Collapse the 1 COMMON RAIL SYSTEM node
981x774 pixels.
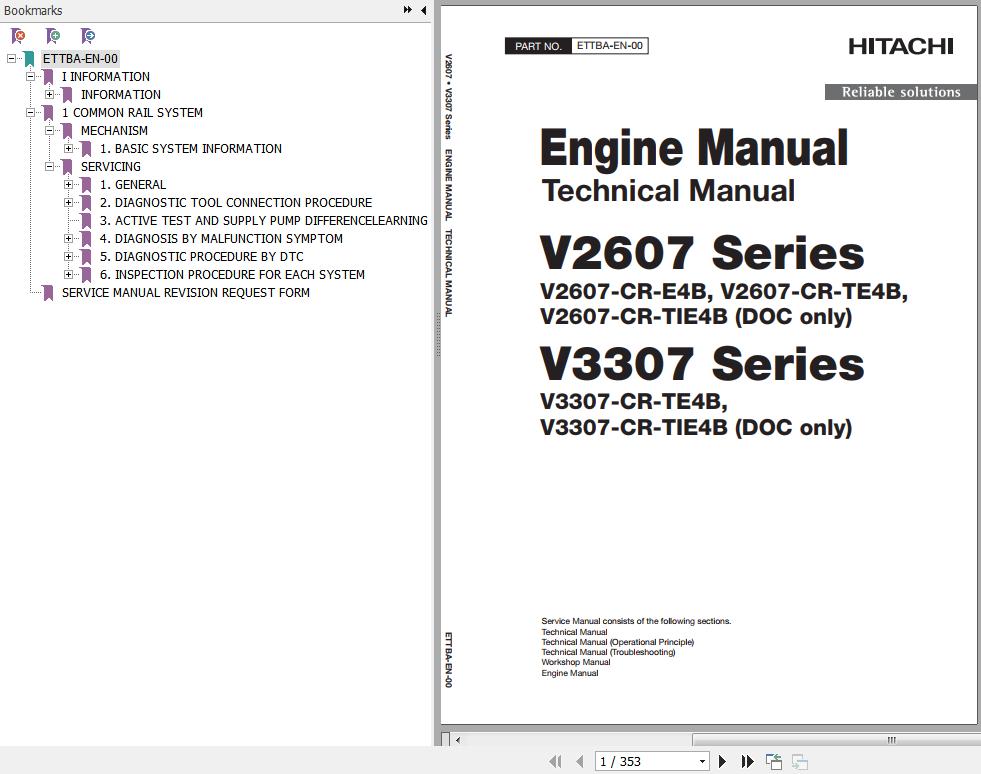pyautogui.click(x=30, y=113)
